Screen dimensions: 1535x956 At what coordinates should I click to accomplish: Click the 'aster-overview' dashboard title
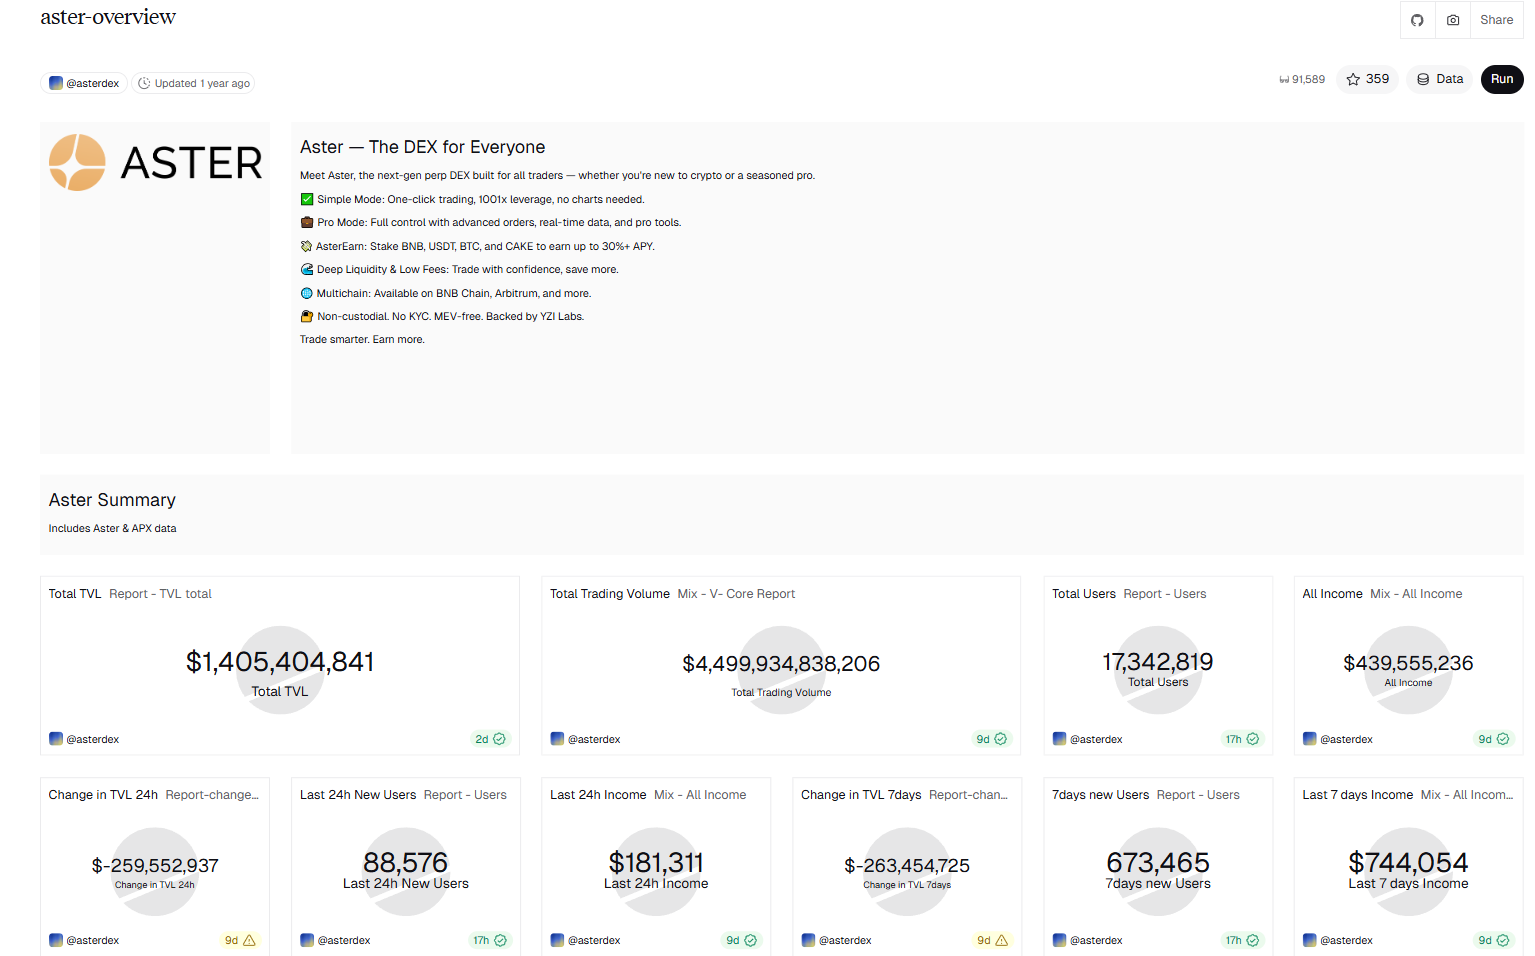[x=108, y=17]
